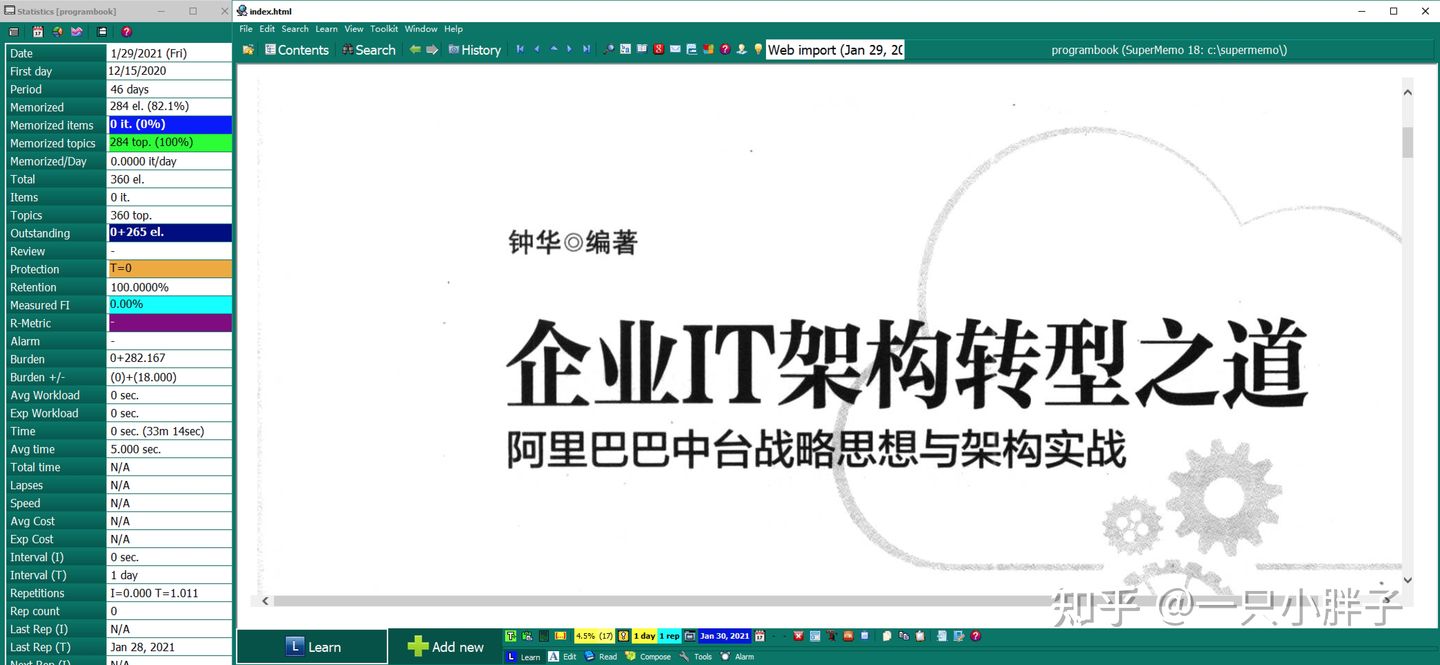Select the Compose box icon at bottom

pos(631,656)
